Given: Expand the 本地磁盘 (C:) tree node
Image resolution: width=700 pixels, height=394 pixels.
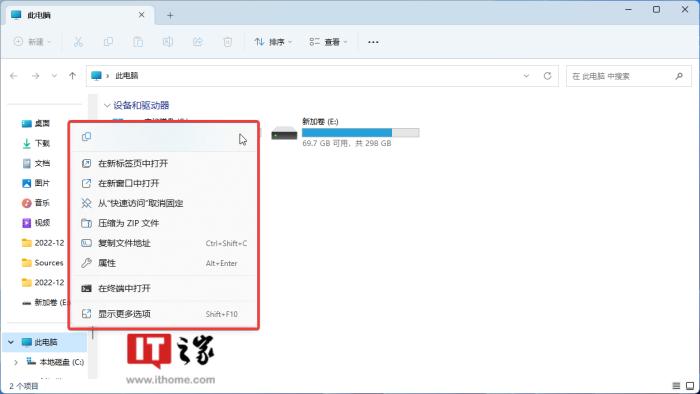Looking at the screenshot, I should pyautogui.click(x=16, y=362).
